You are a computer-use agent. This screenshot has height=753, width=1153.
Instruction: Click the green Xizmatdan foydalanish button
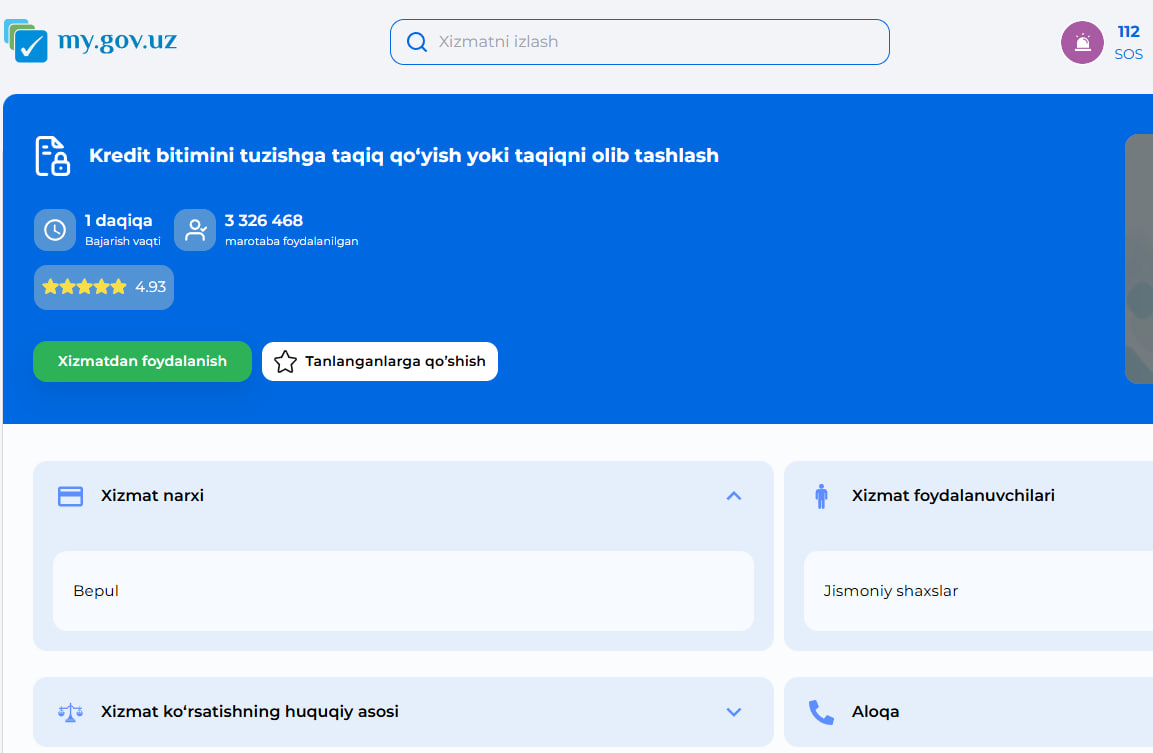[x=142, y=361]
